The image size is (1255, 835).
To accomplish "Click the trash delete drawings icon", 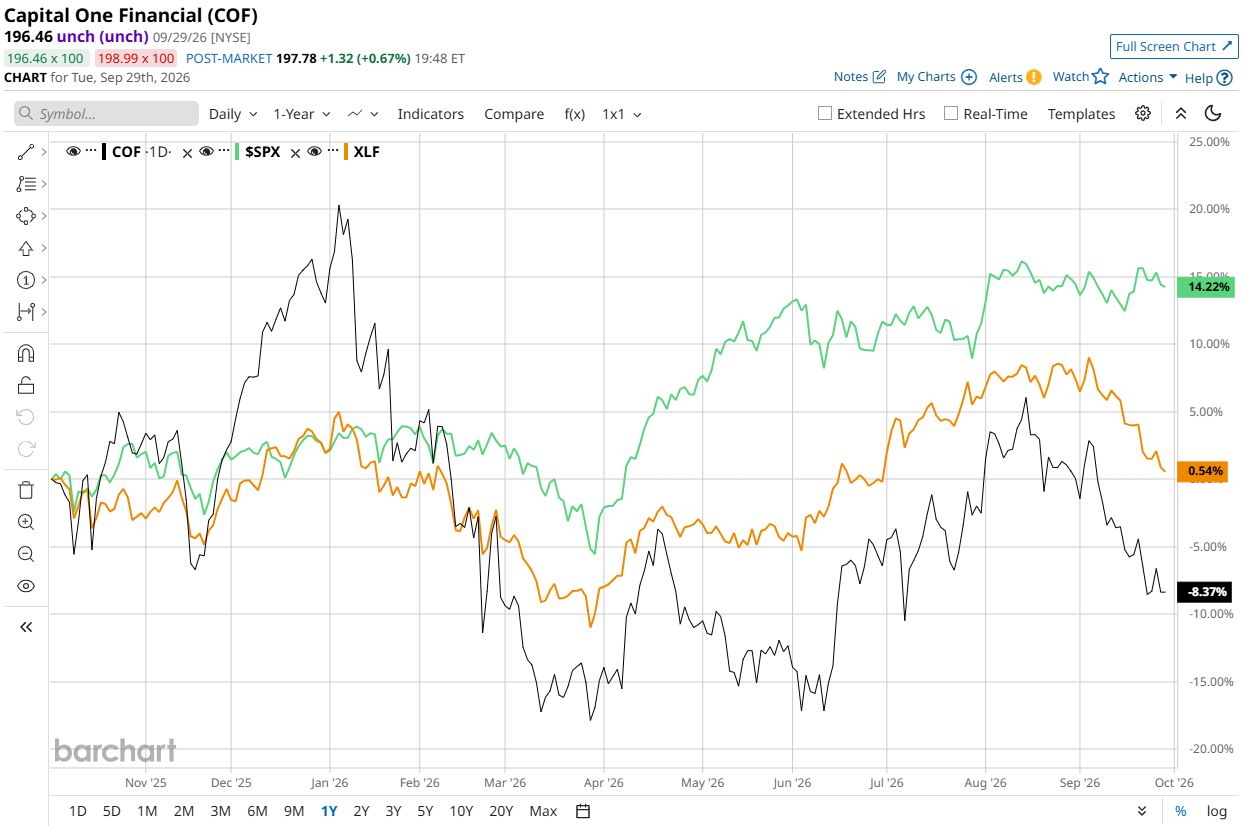I will coord(26,489).
